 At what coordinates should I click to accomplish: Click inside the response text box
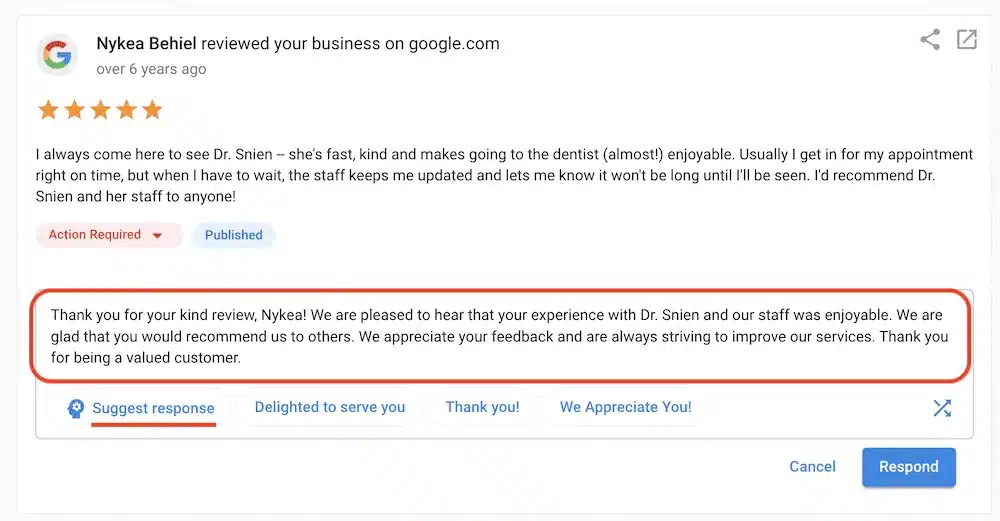(500, 336)
